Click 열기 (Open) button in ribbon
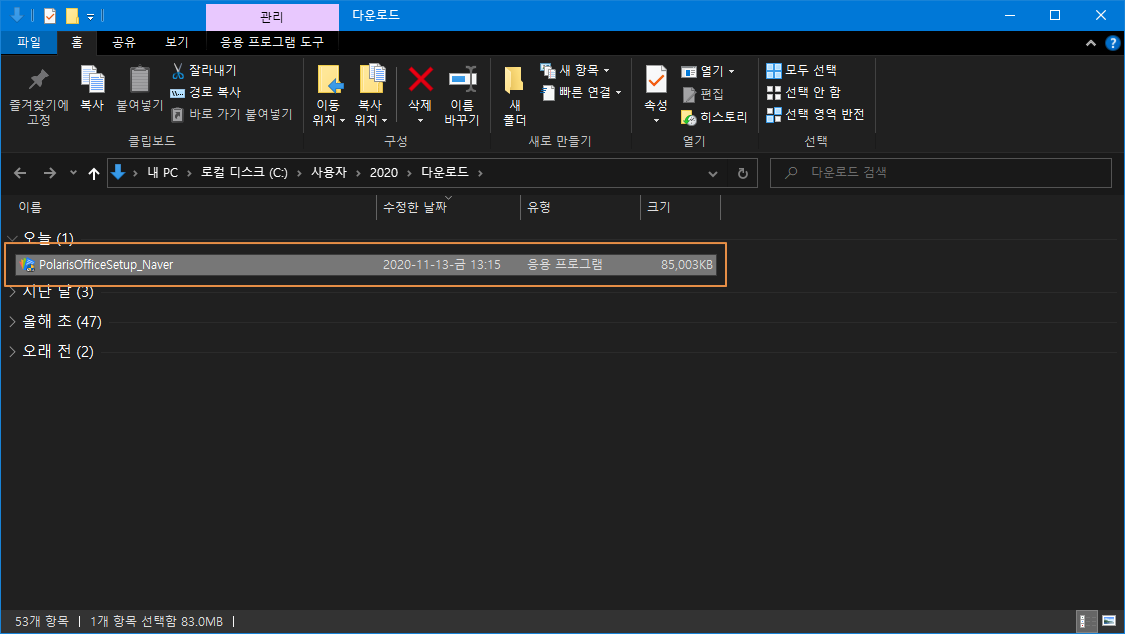 pos(707,71)
